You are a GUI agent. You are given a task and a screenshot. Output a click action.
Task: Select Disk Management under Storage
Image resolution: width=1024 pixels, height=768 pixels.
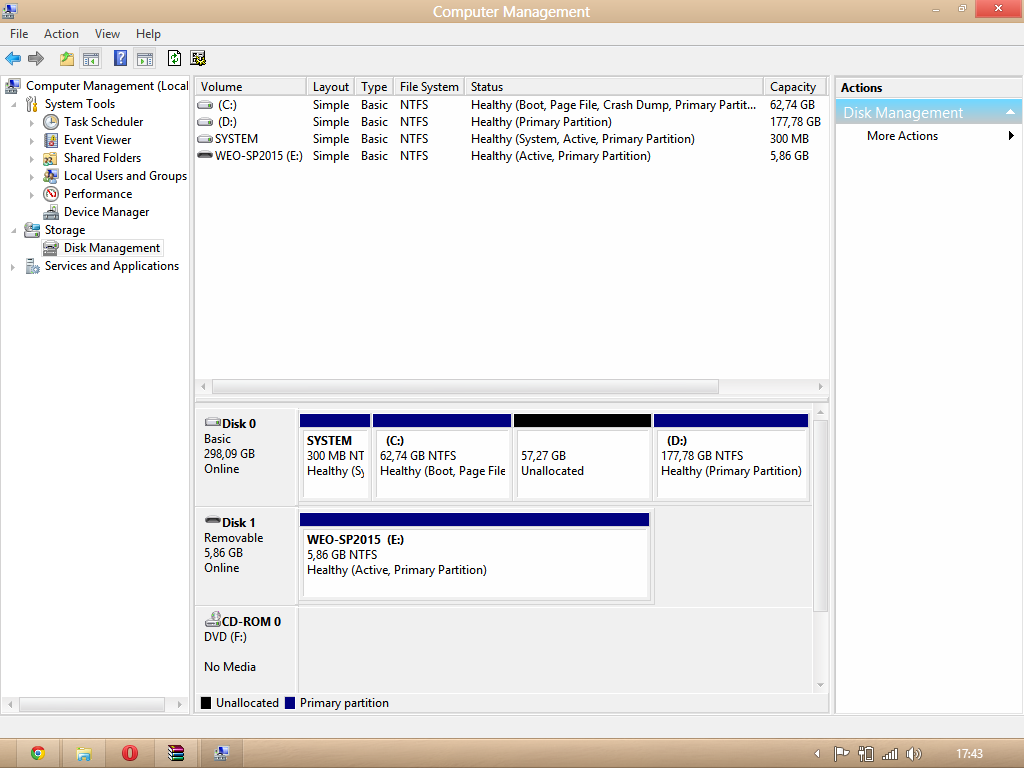pos(112,248)
